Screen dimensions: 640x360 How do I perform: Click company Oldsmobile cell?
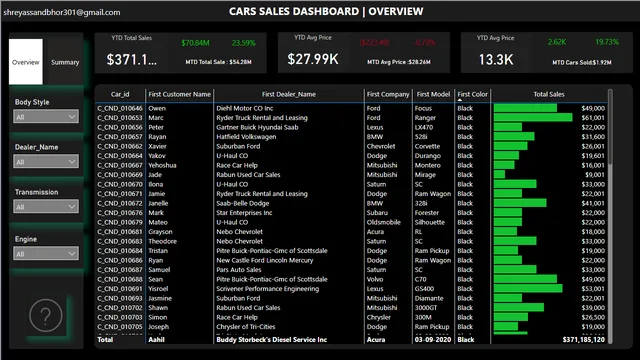[384, 222]
